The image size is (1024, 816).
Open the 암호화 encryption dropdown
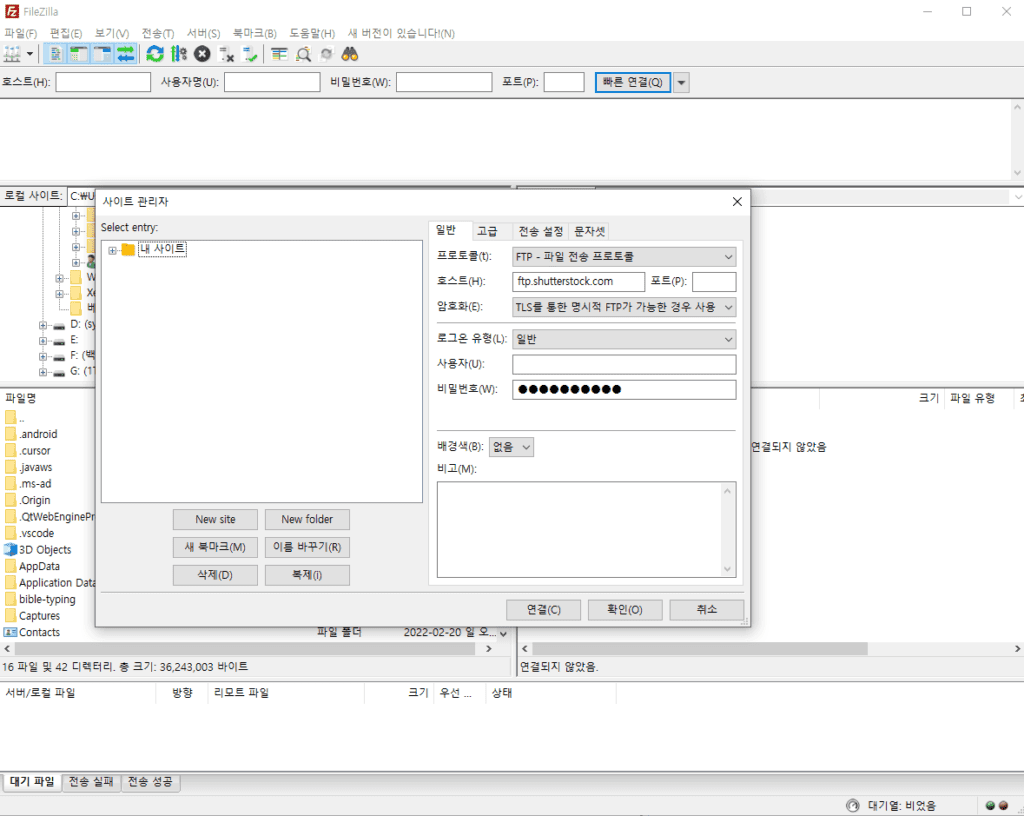[x=624, y=307]
